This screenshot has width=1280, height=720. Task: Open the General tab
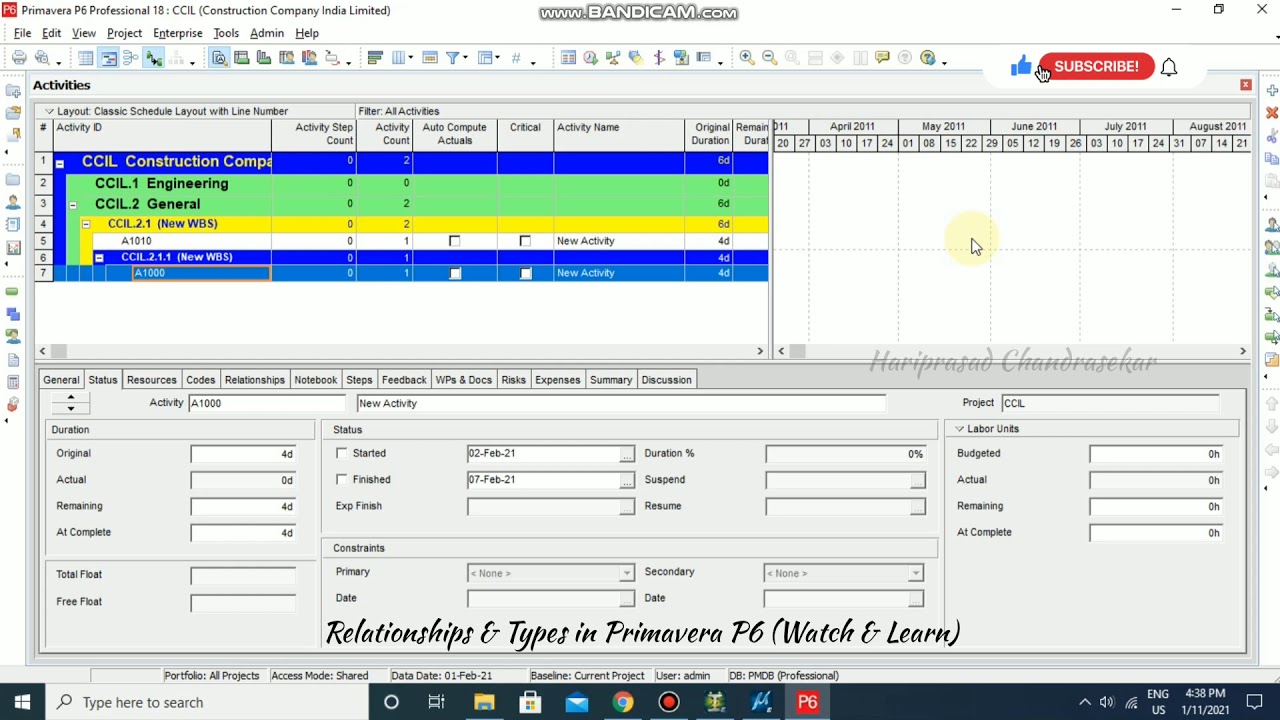click(61, 380)
